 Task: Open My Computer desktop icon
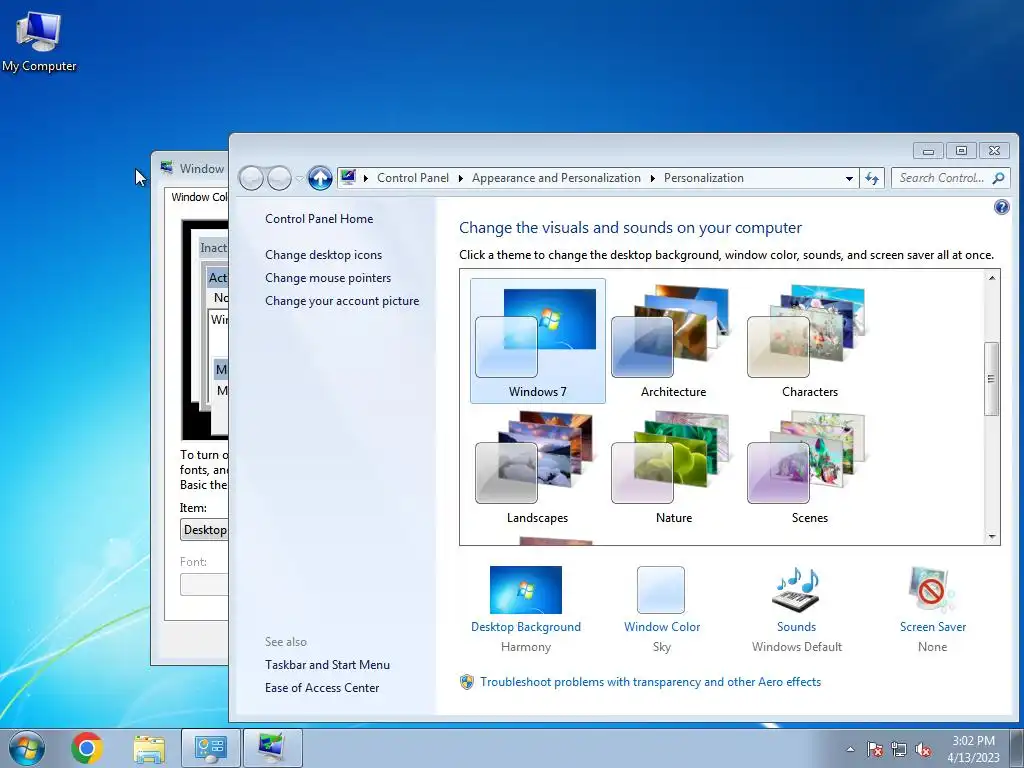coord(39,41)
